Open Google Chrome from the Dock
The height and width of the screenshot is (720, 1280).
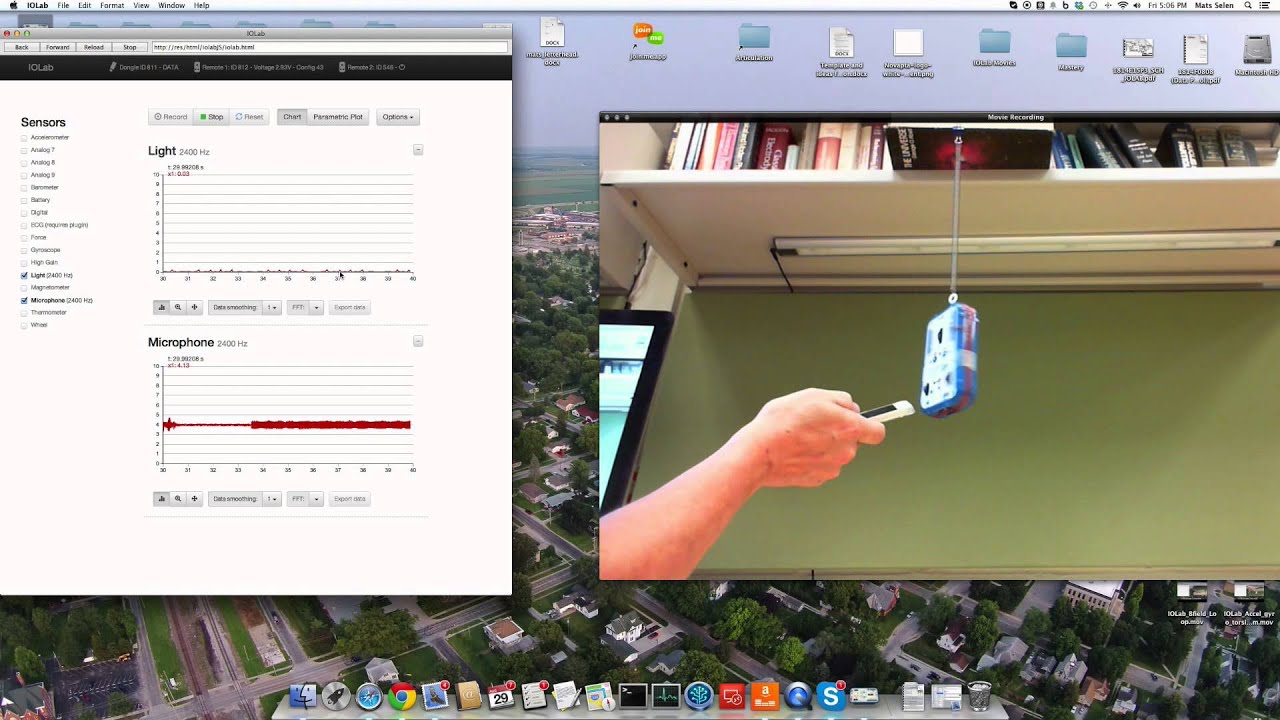402,696
